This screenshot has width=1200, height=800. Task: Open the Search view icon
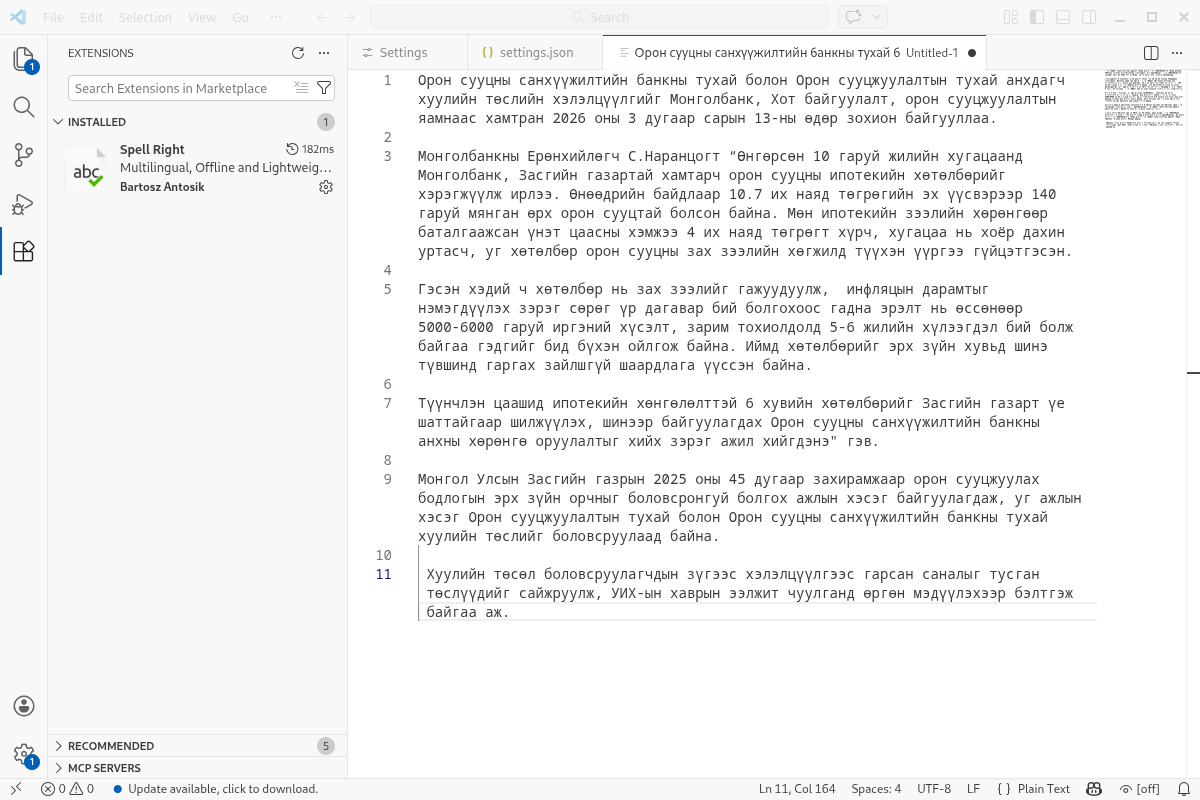(x=24, y=107)
